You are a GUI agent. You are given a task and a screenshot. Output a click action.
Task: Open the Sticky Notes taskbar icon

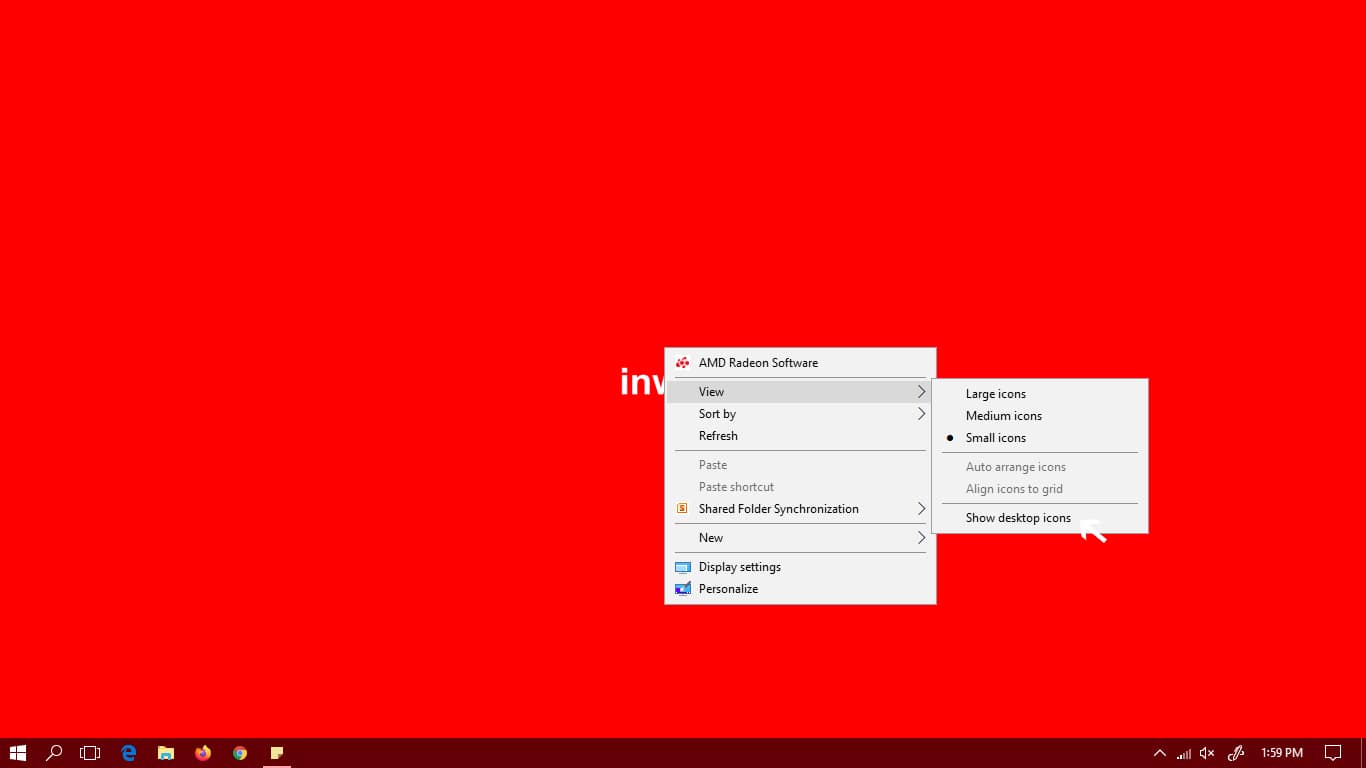click(276, 752)
